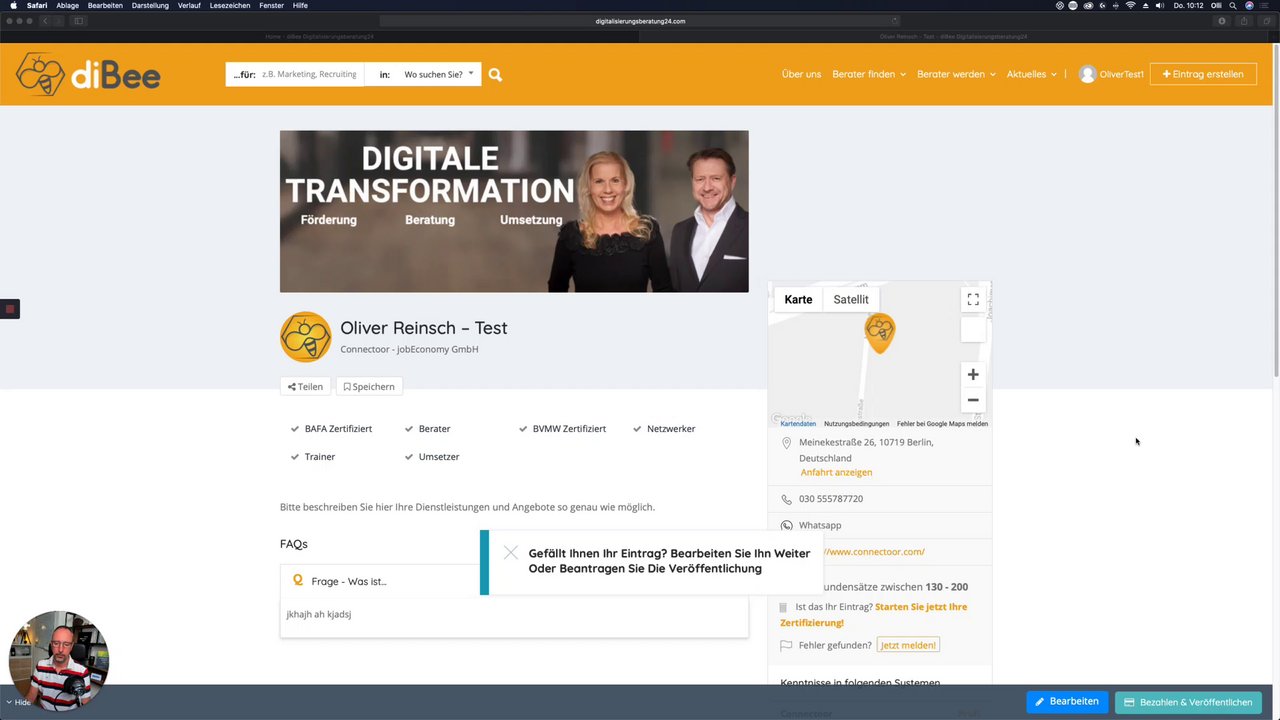Switch the map to Satellit view
This screenshot has height=720, width=1280.
tap(851, 299)
